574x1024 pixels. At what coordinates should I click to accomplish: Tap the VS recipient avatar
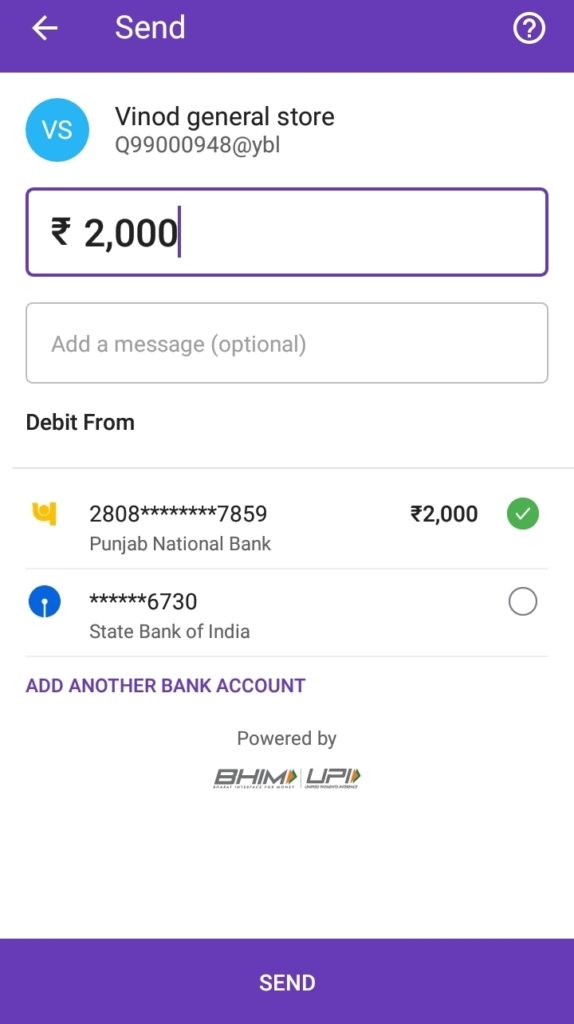57,130
